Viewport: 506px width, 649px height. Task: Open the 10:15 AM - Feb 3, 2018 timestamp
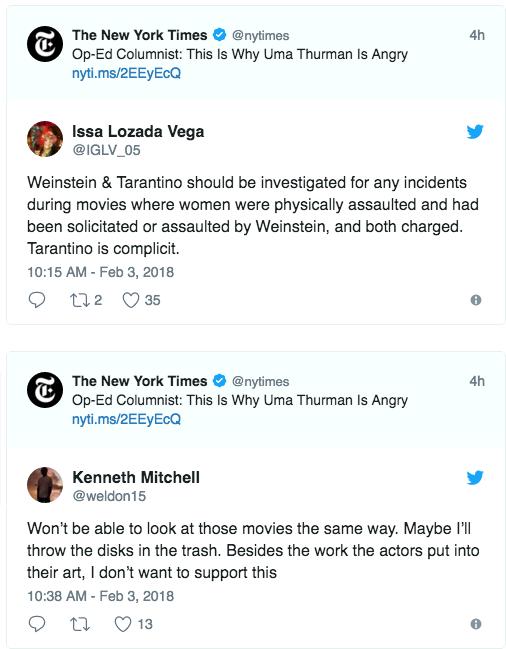101,272
